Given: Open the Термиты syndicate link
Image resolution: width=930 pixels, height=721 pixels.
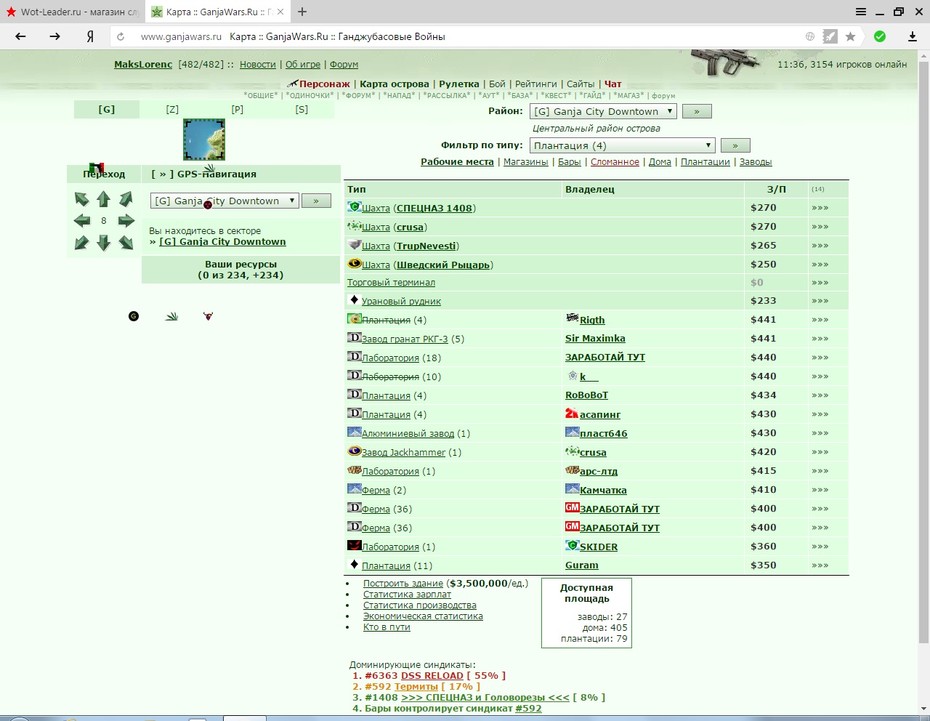Looking at the screenshot, I should (x=416, y=687).
